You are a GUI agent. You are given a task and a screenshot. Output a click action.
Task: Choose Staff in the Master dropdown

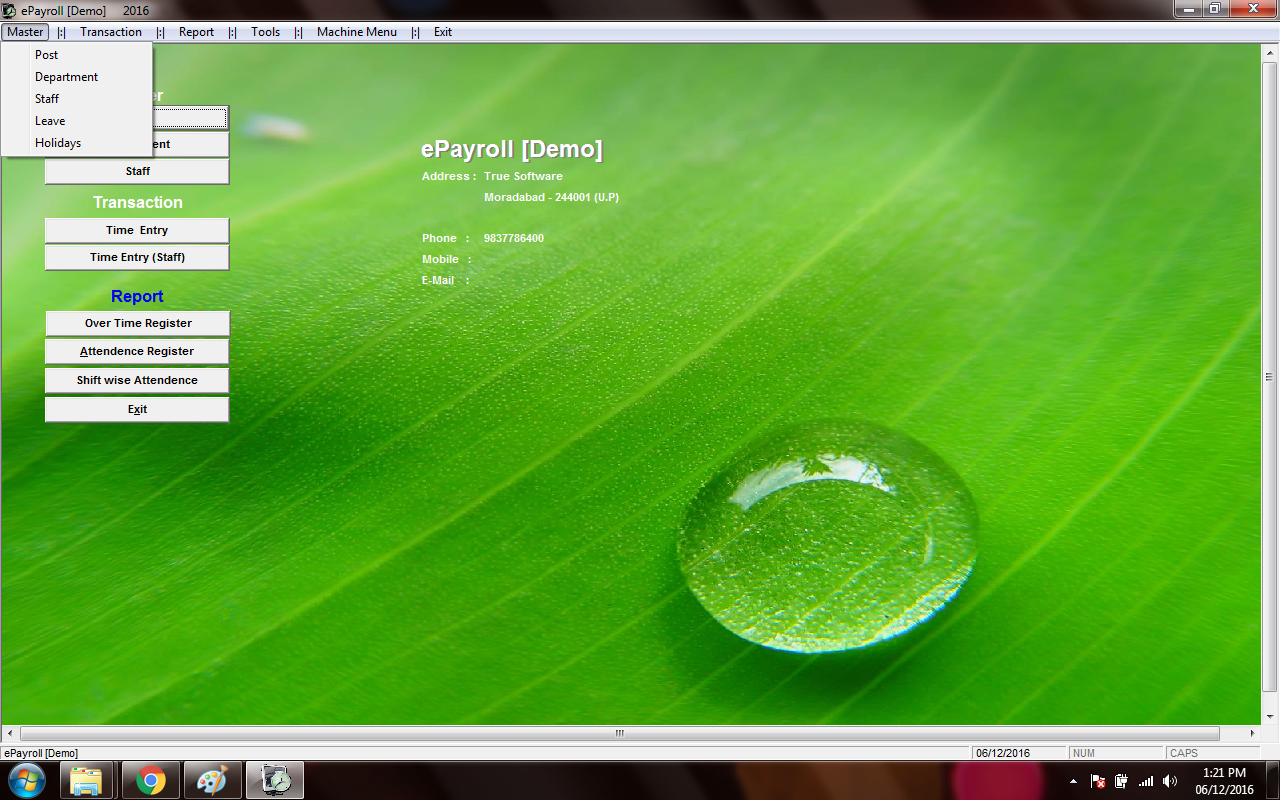point(77,99)
